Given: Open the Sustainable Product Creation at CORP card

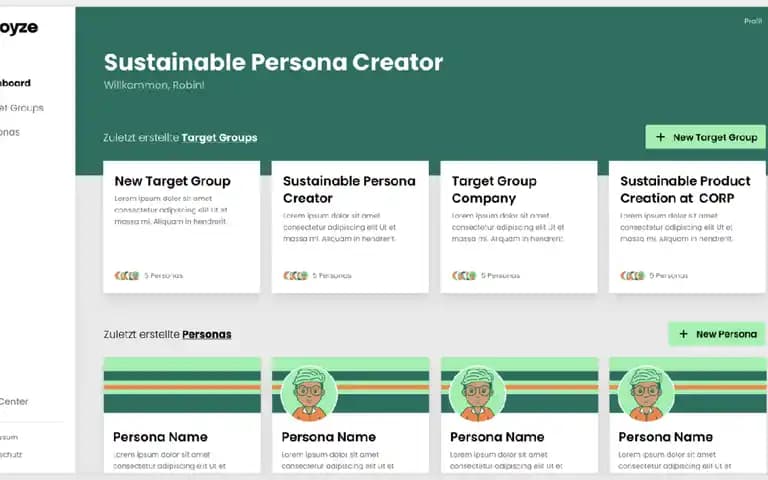Looking at the screenshot, I should coord(687,227).
